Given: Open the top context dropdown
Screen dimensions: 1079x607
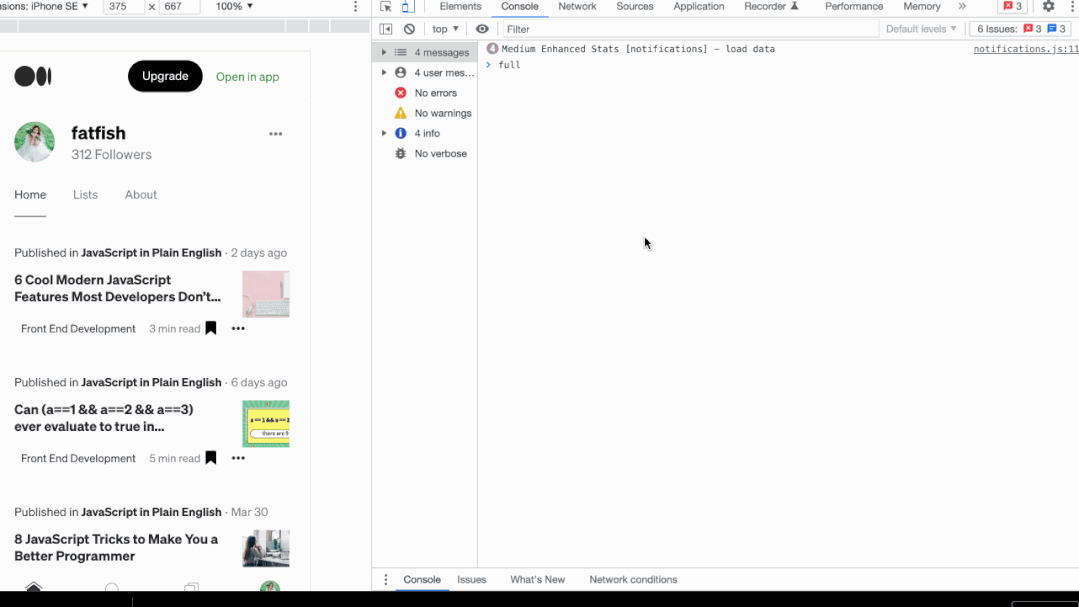Looking at the screenshot, I should click(x=445, y=29).
